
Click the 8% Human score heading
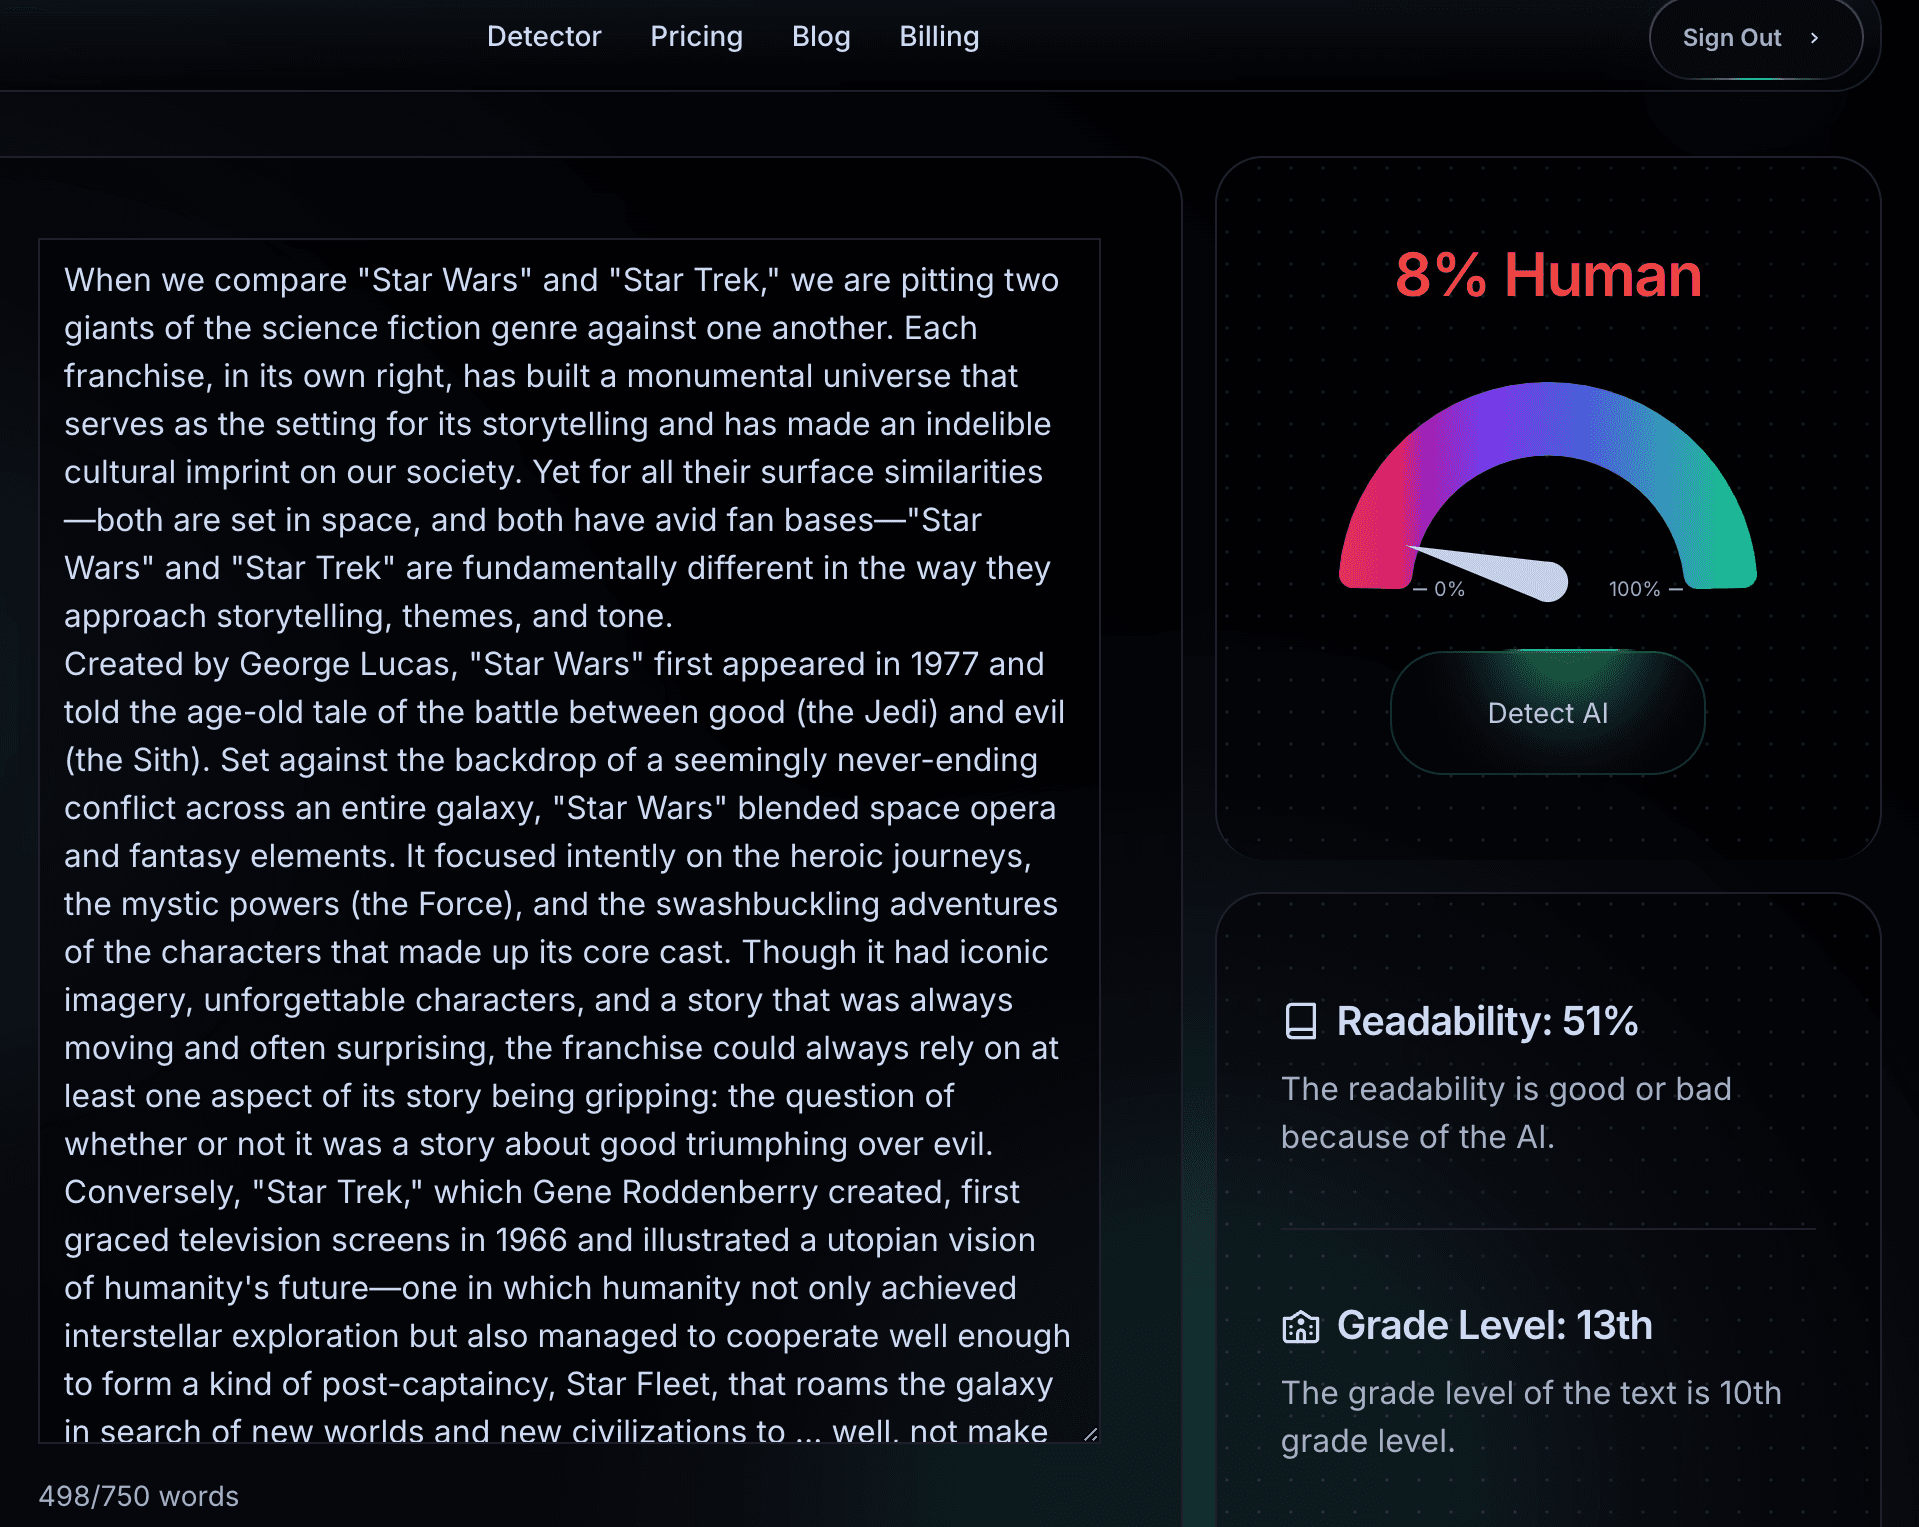(x=1547, y=275)
